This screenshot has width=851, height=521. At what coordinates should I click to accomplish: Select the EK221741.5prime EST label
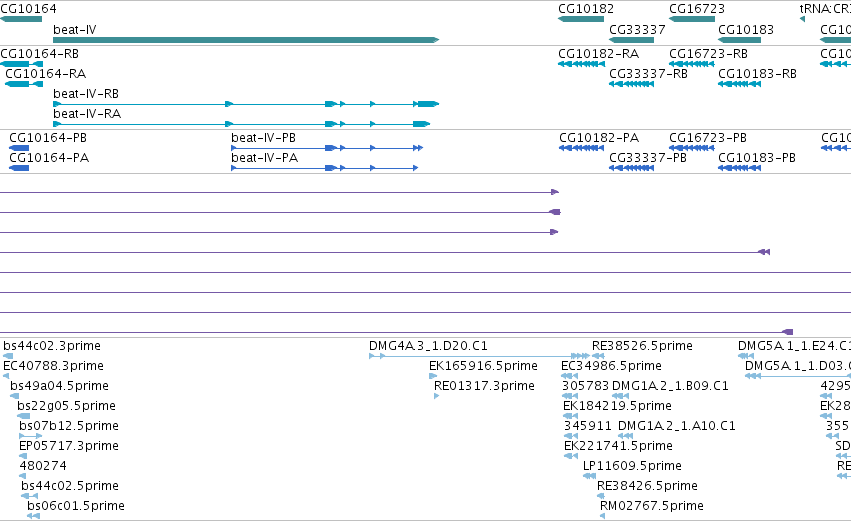[x=618, y=446]
